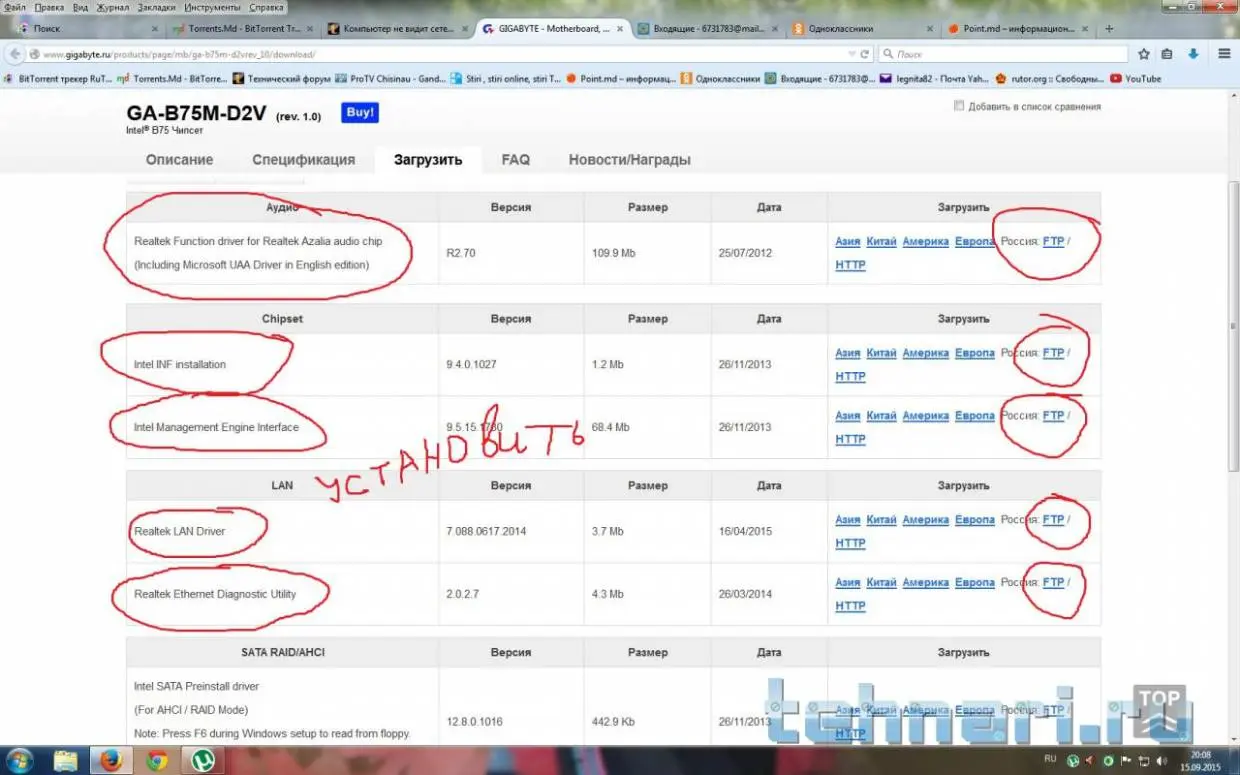Click Америка link for Realtek Ethernet Diagnostic Utility
This screenshot has width=1240, height=775.
coord(925,582)
